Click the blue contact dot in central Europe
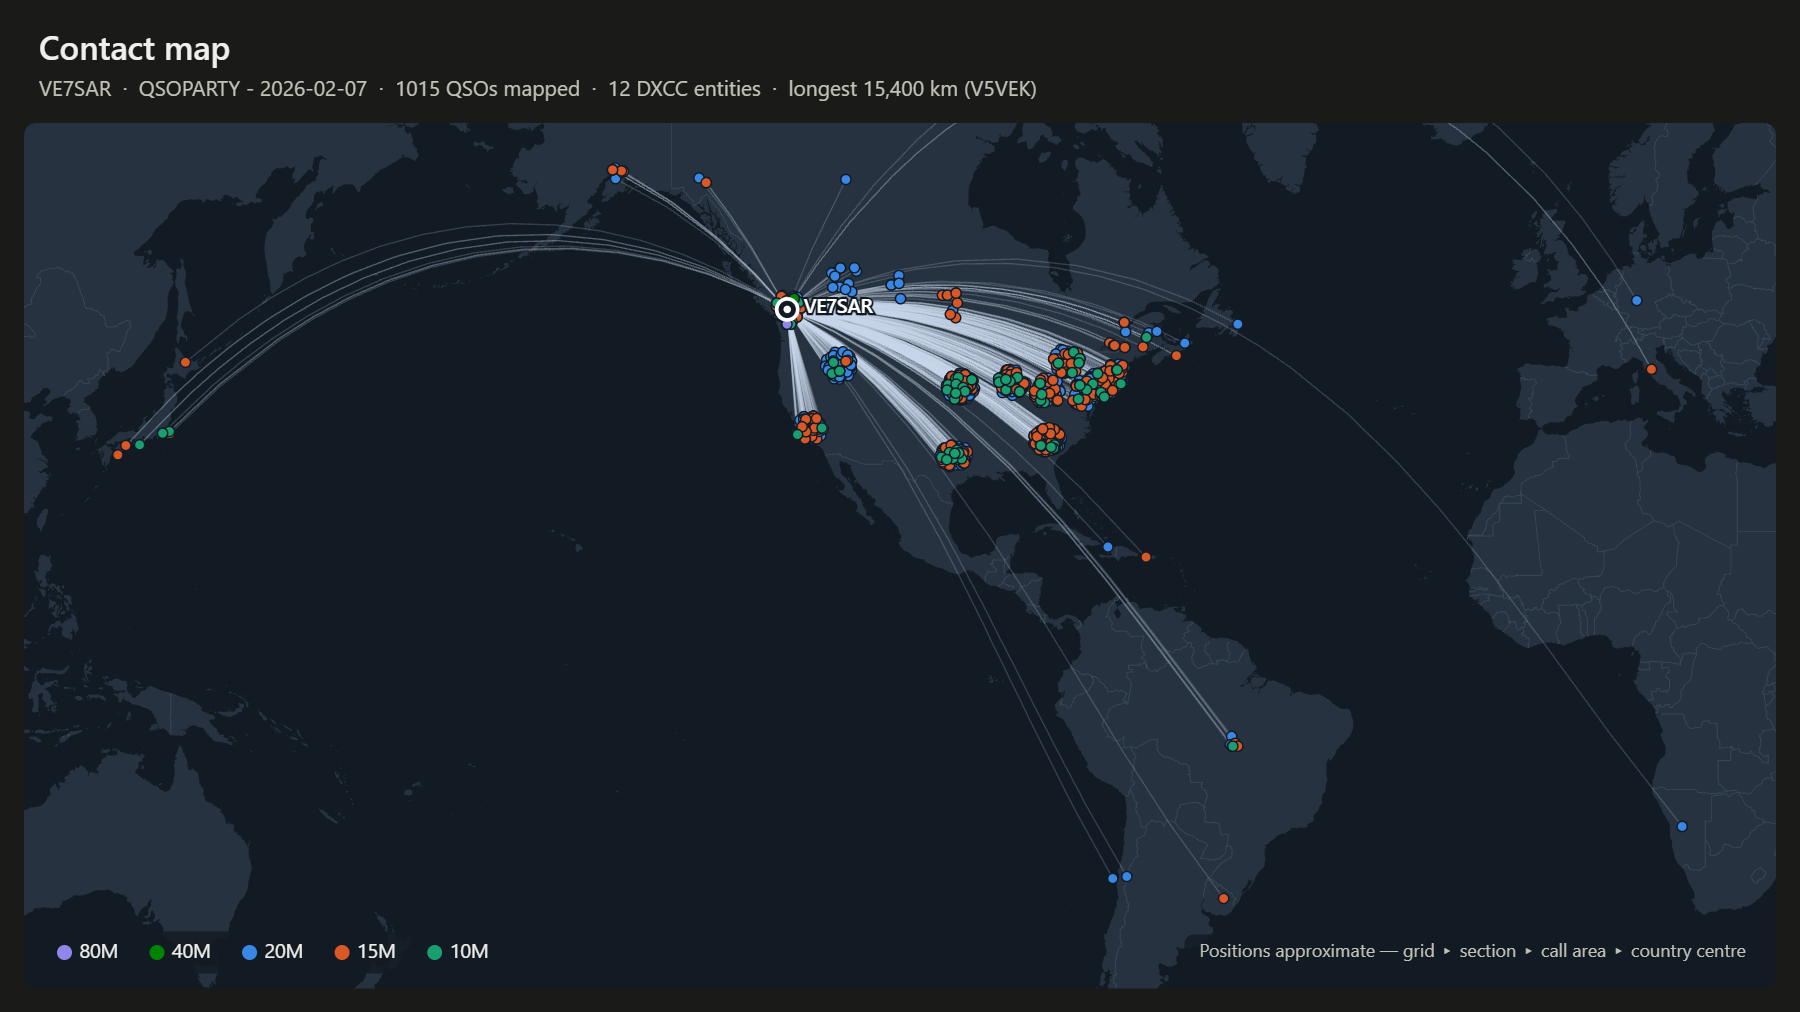This screenshot has width=1800, height=1012. click(x=1636, y=300)
